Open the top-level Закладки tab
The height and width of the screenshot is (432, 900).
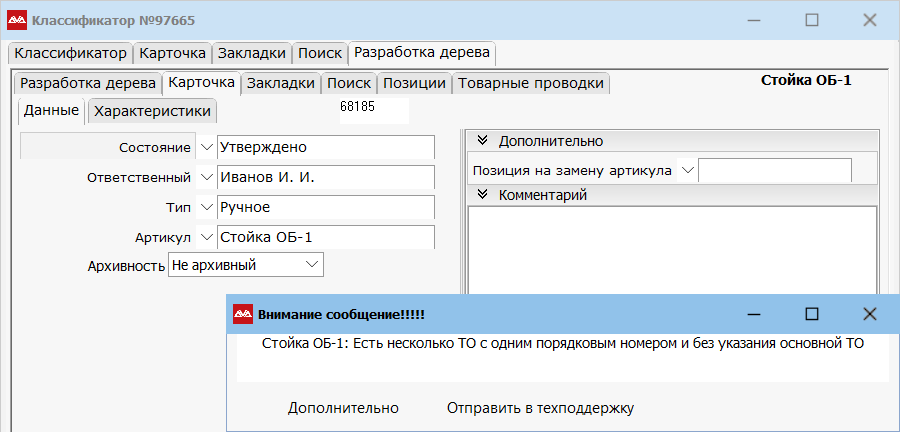point(252,52)
